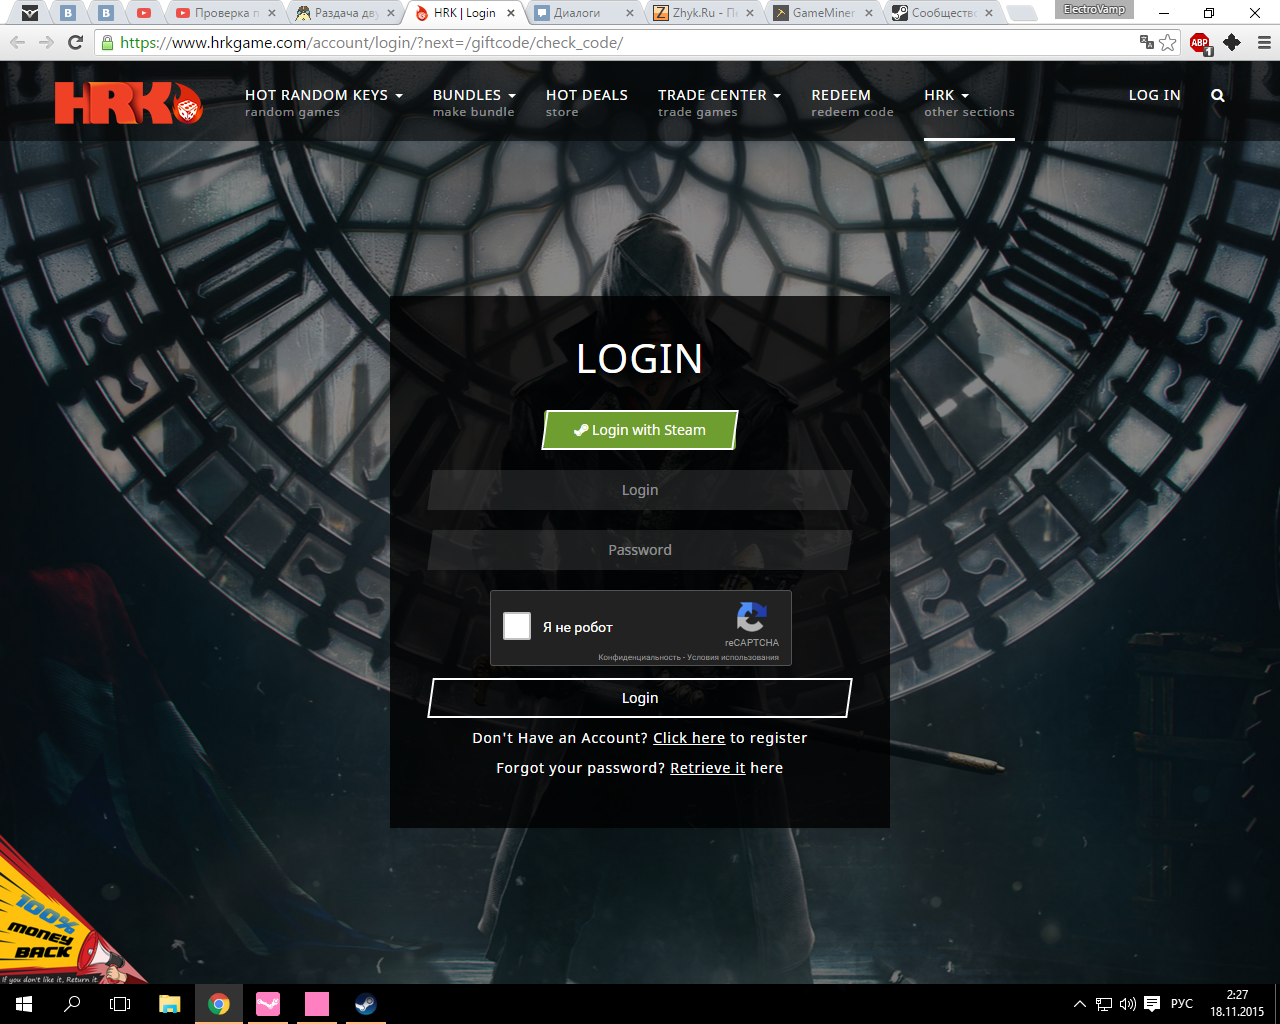Open the pink Steam-logo taskbar app
The width and height of the screenshot is (1280, 1024).
pos(267,1004)
